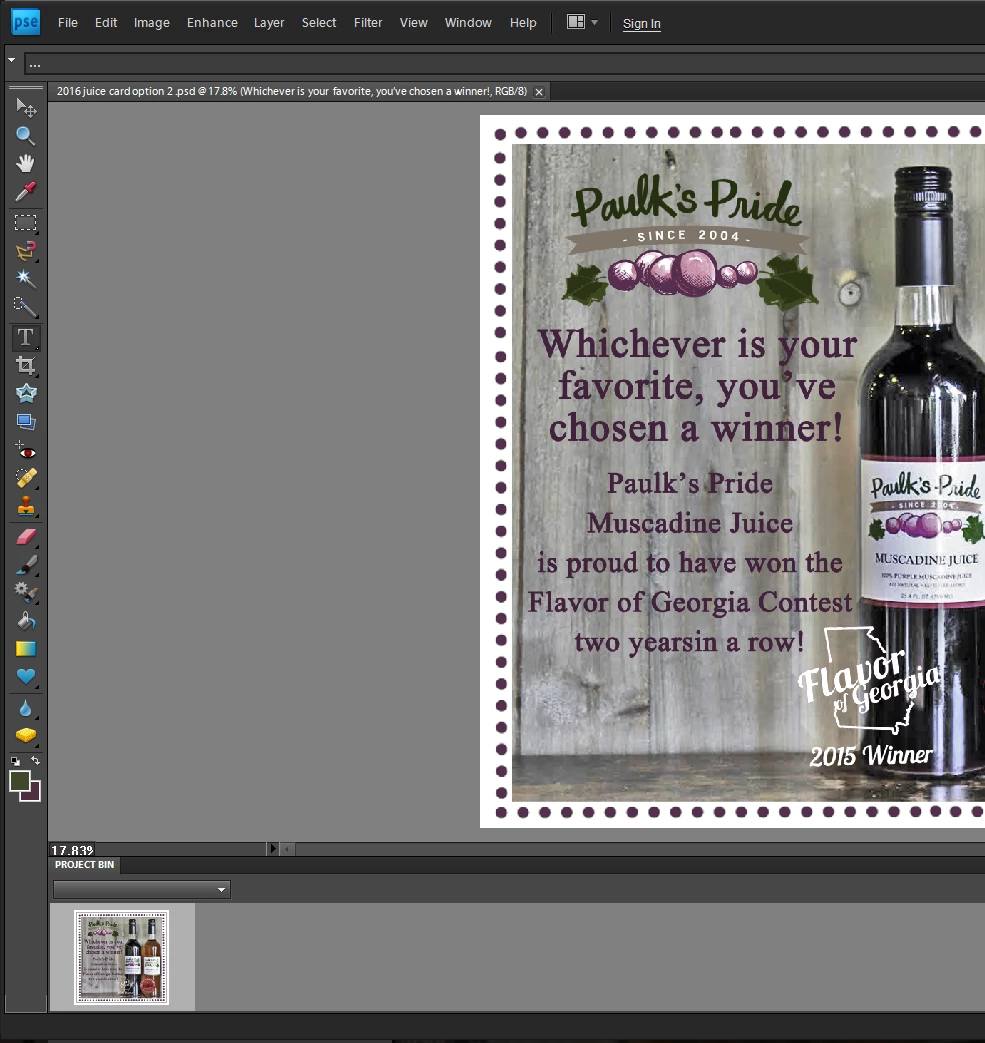Viewport: 985px width, 1043px height.
Task: Click the horizontal scrollbar left arrow
Action: tap(287, 849)
